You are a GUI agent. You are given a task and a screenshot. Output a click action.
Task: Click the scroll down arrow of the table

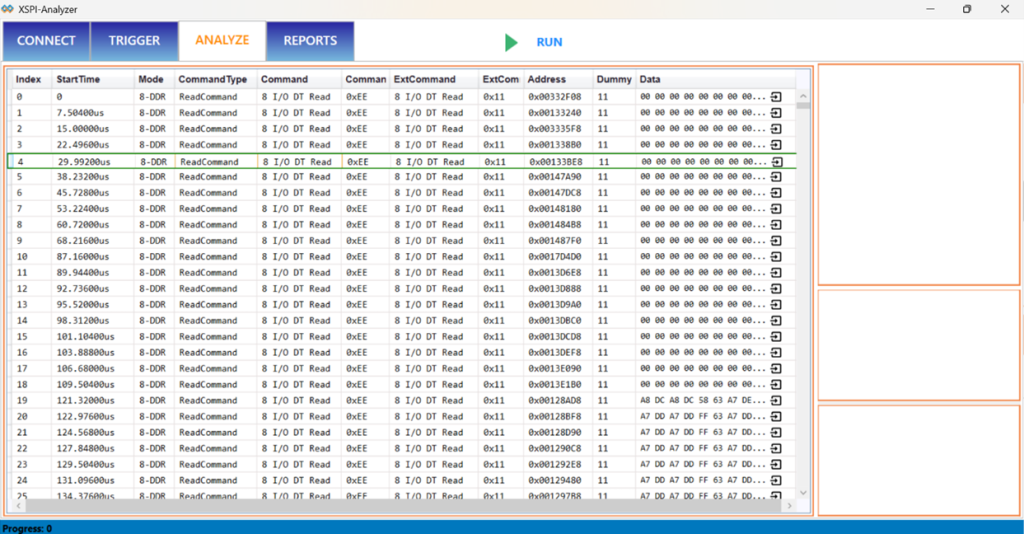point(803,492)
